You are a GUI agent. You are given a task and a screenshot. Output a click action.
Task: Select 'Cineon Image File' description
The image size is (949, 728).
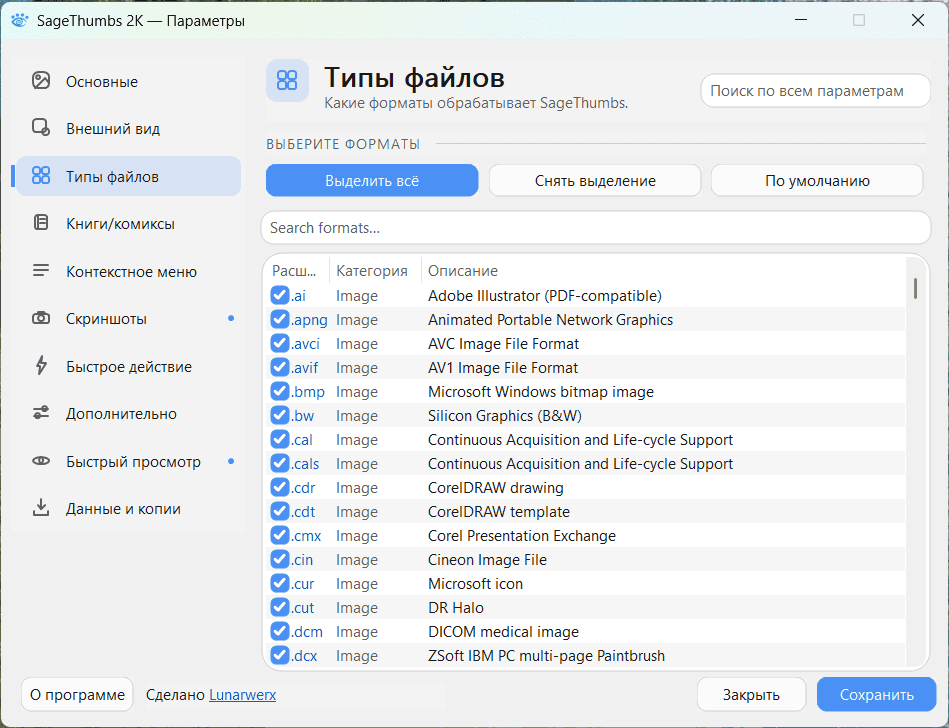[x=487, y=560]
